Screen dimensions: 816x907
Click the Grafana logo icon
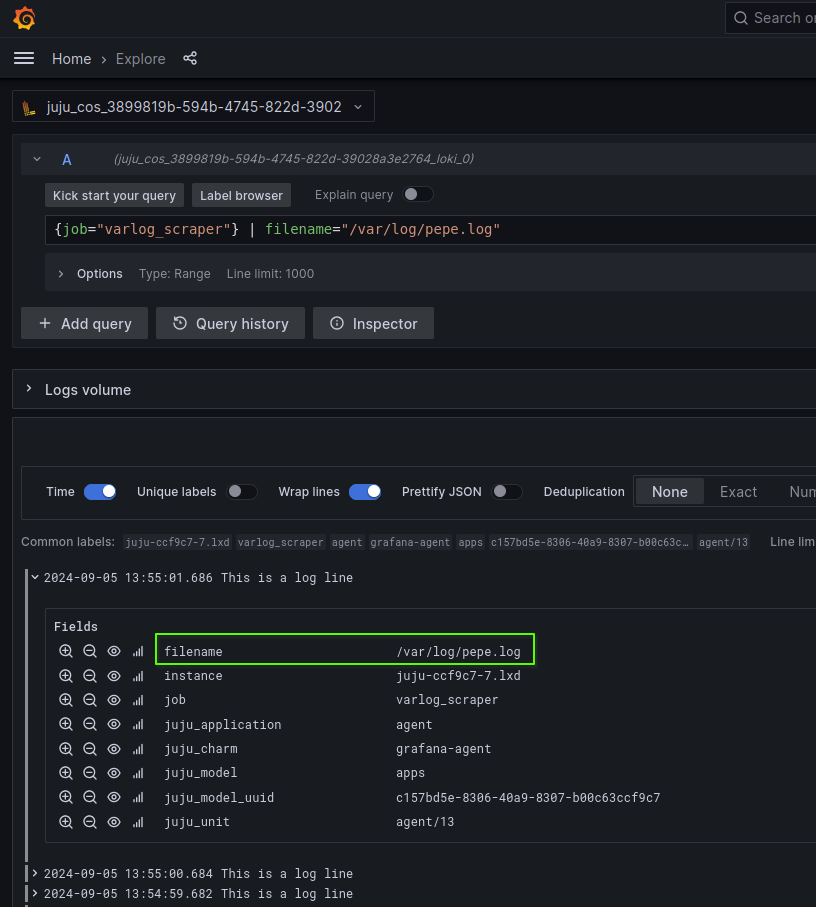click(x=25, y=19)
